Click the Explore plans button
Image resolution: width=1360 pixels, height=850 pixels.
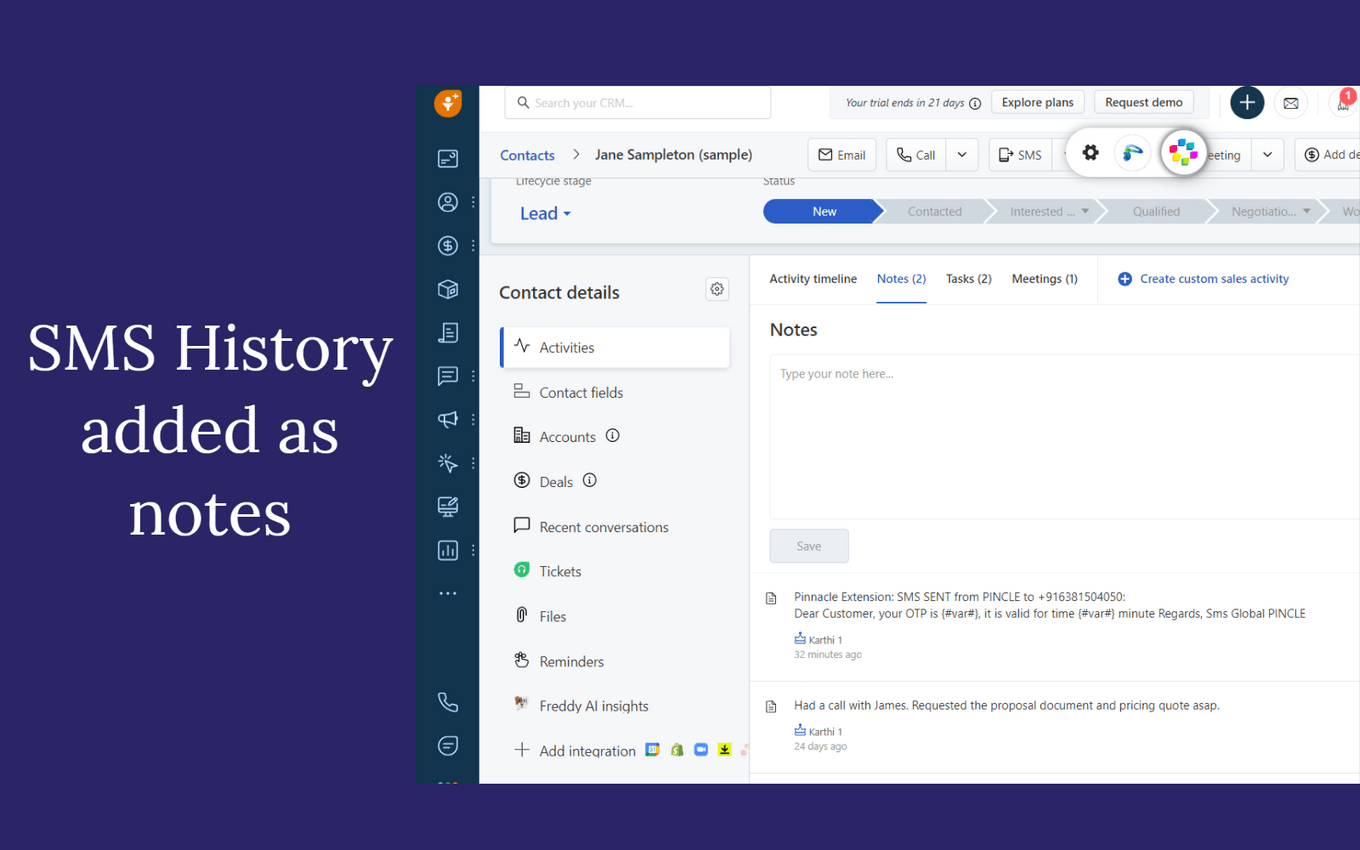(x=1037, y=102)
